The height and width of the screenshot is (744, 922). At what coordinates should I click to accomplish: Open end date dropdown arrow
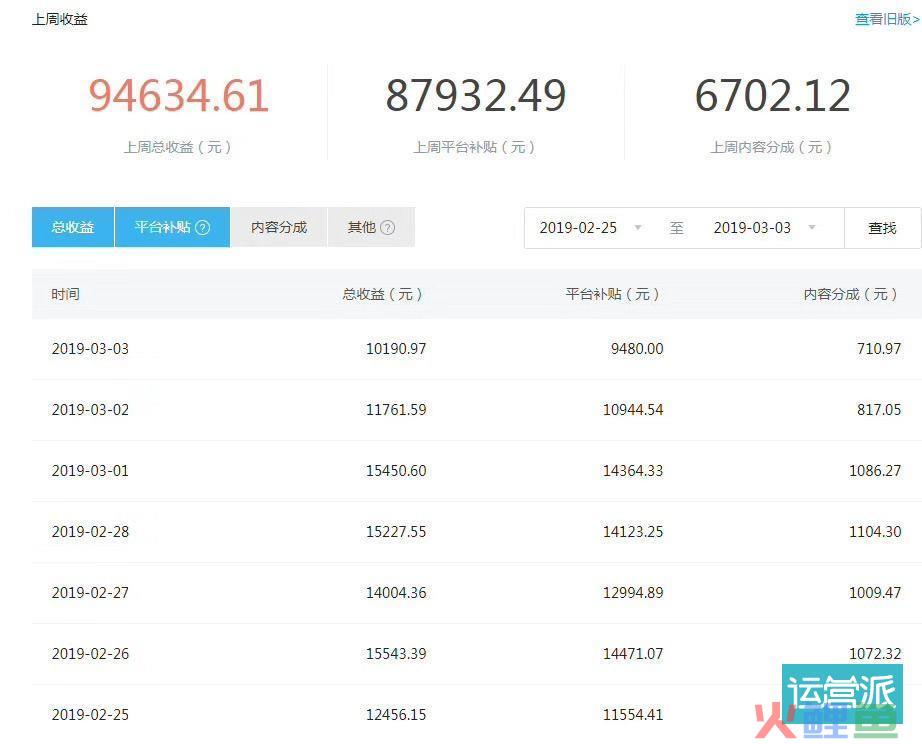pos(812,228)
